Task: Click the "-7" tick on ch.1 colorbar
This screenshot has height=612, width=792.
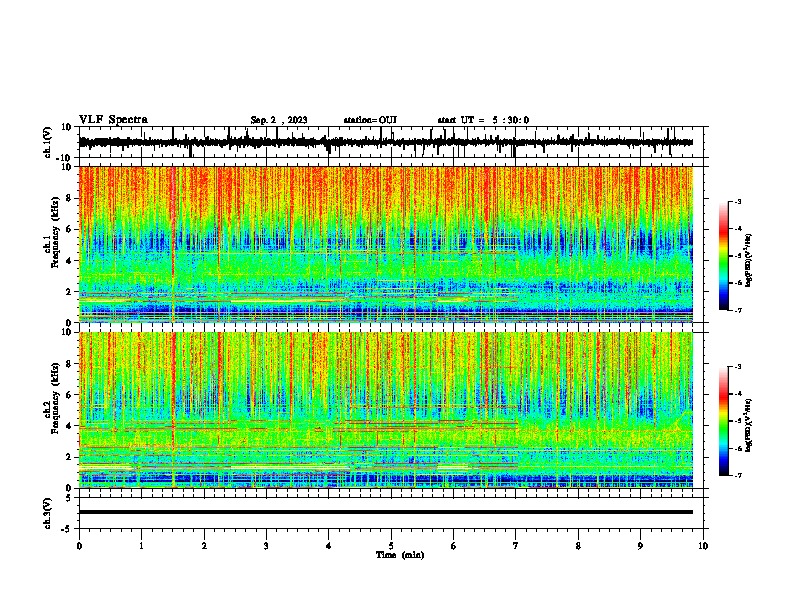Action: [737, 311]
